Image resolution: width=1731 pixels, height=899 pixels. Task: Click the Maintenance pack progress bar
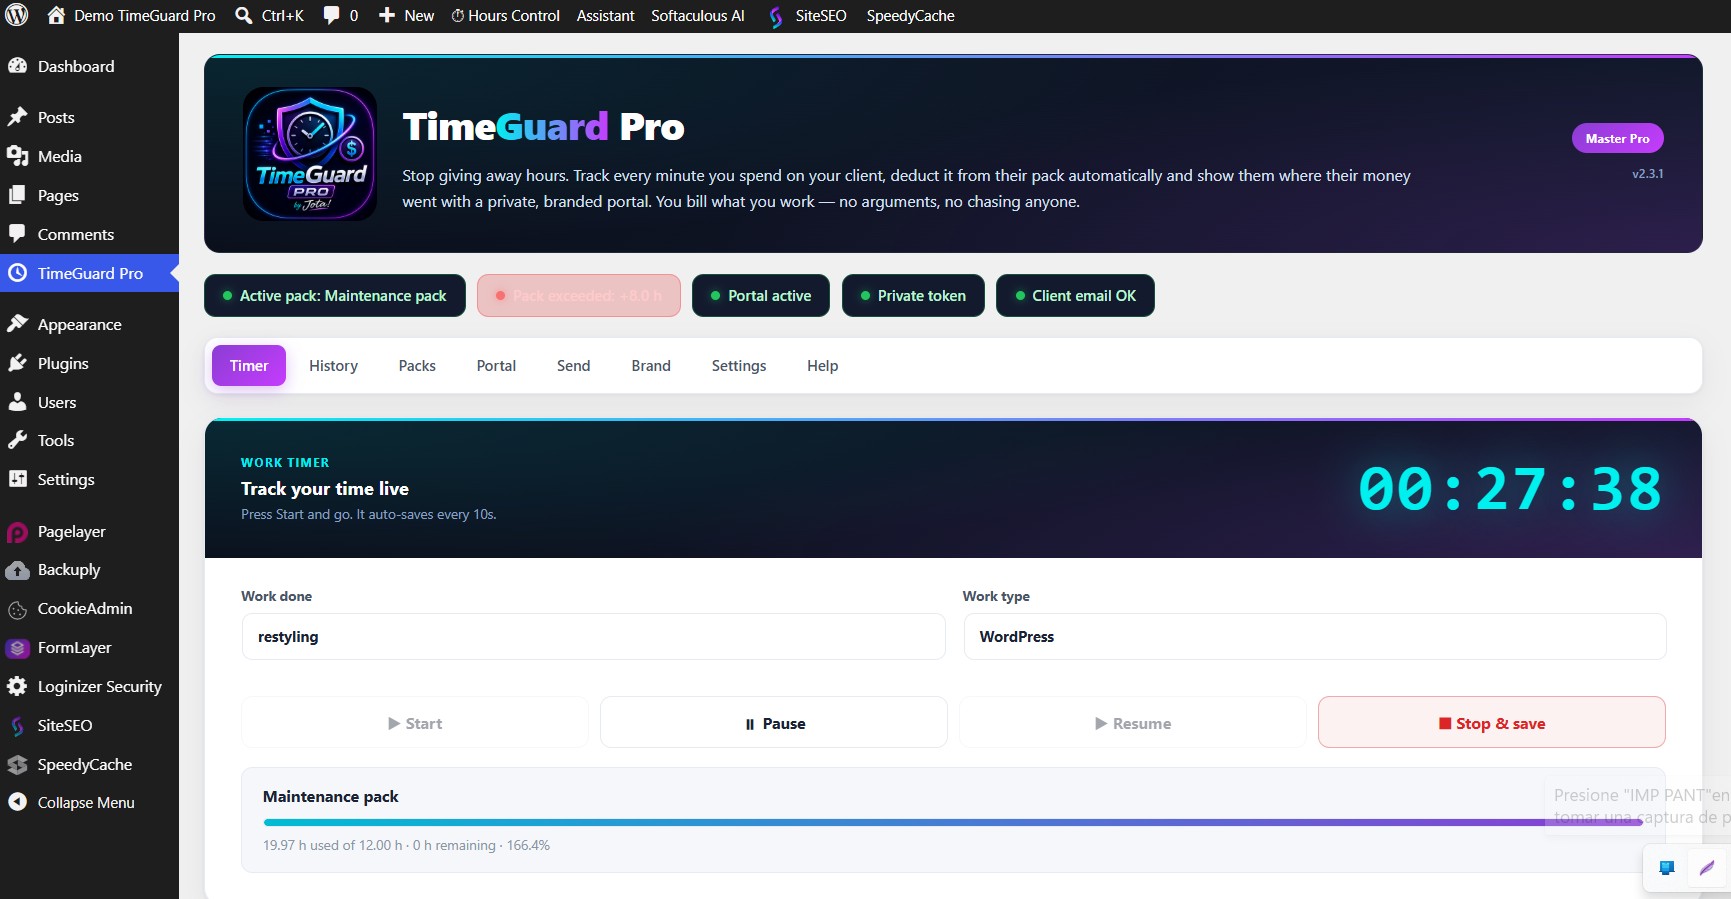tap(953, 822)
